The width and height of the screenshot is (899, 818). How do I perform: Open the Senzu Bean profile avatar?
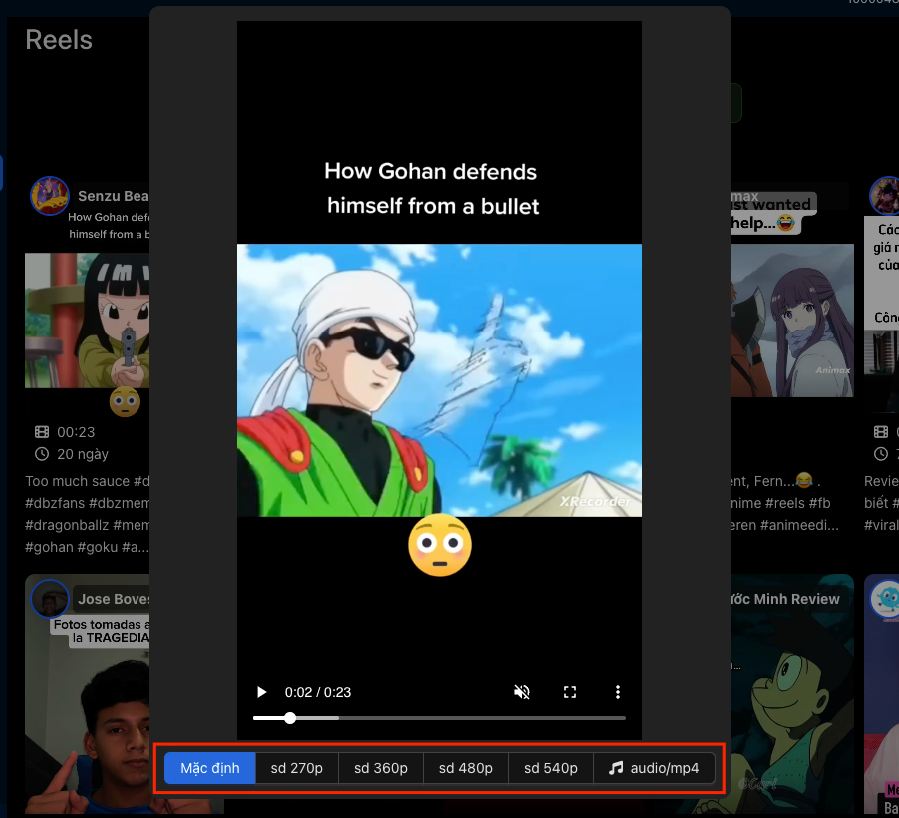[50, 196]
